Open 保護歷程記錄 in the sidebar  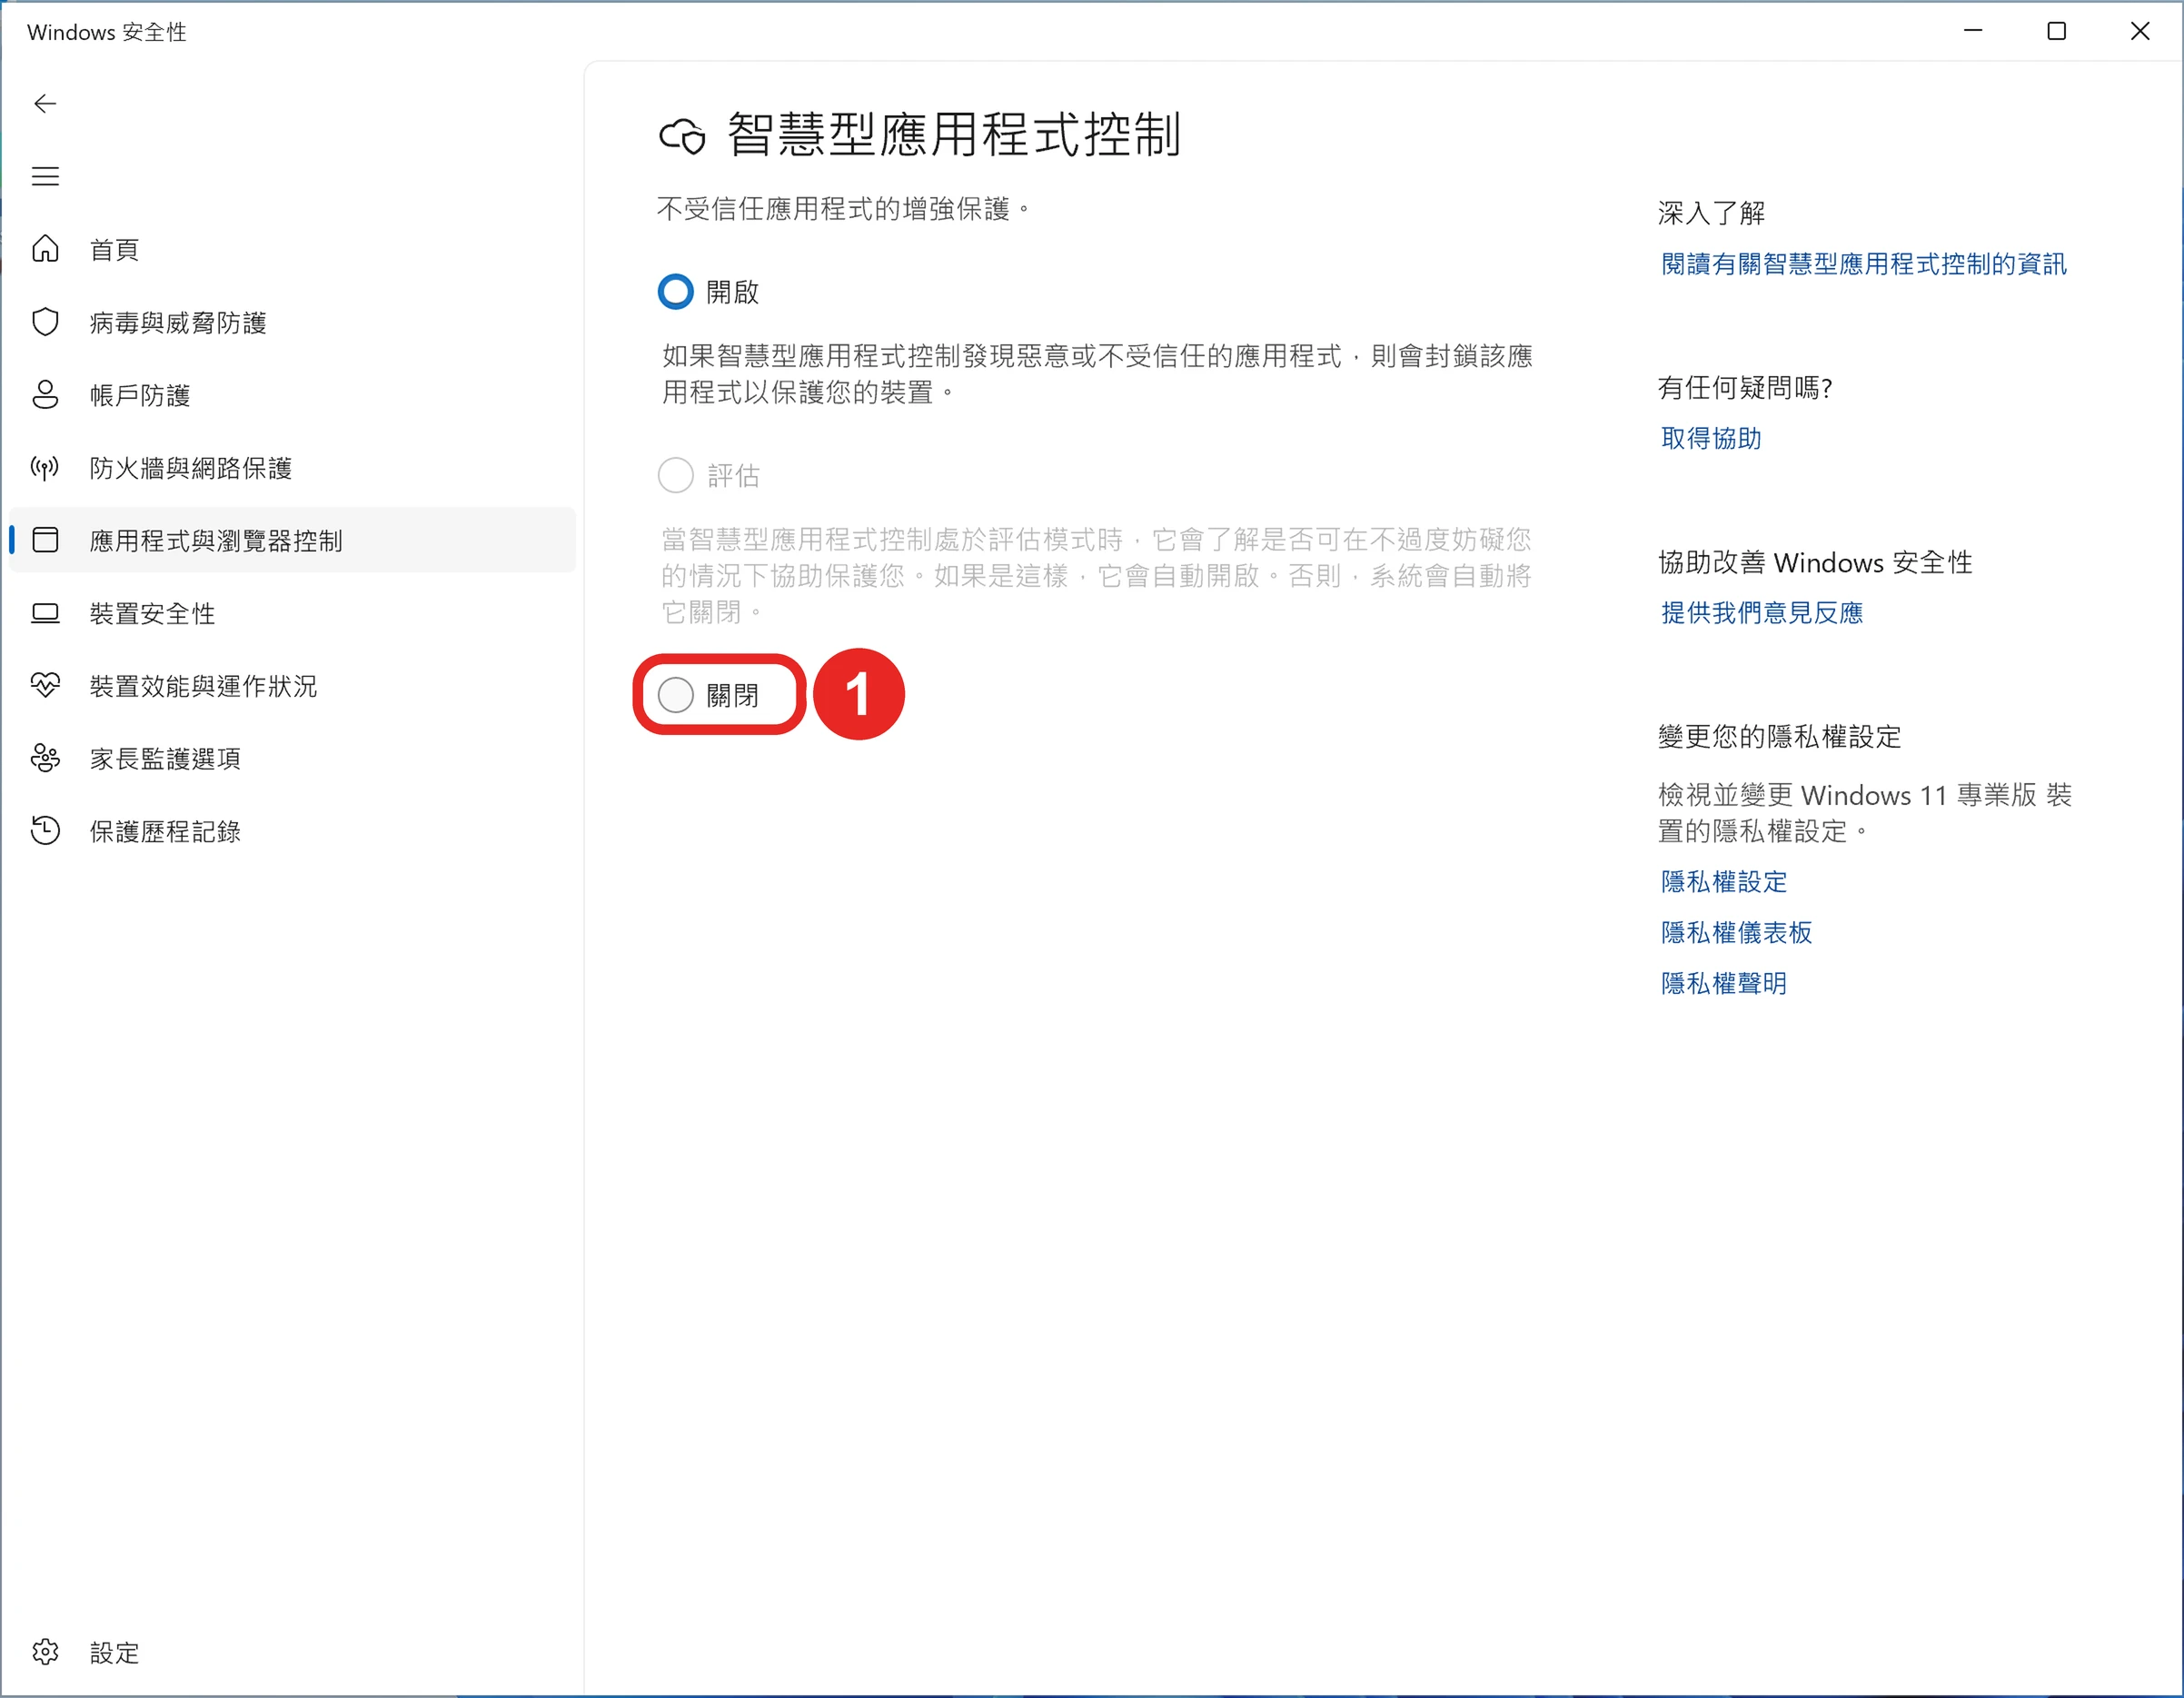point(292,831)
